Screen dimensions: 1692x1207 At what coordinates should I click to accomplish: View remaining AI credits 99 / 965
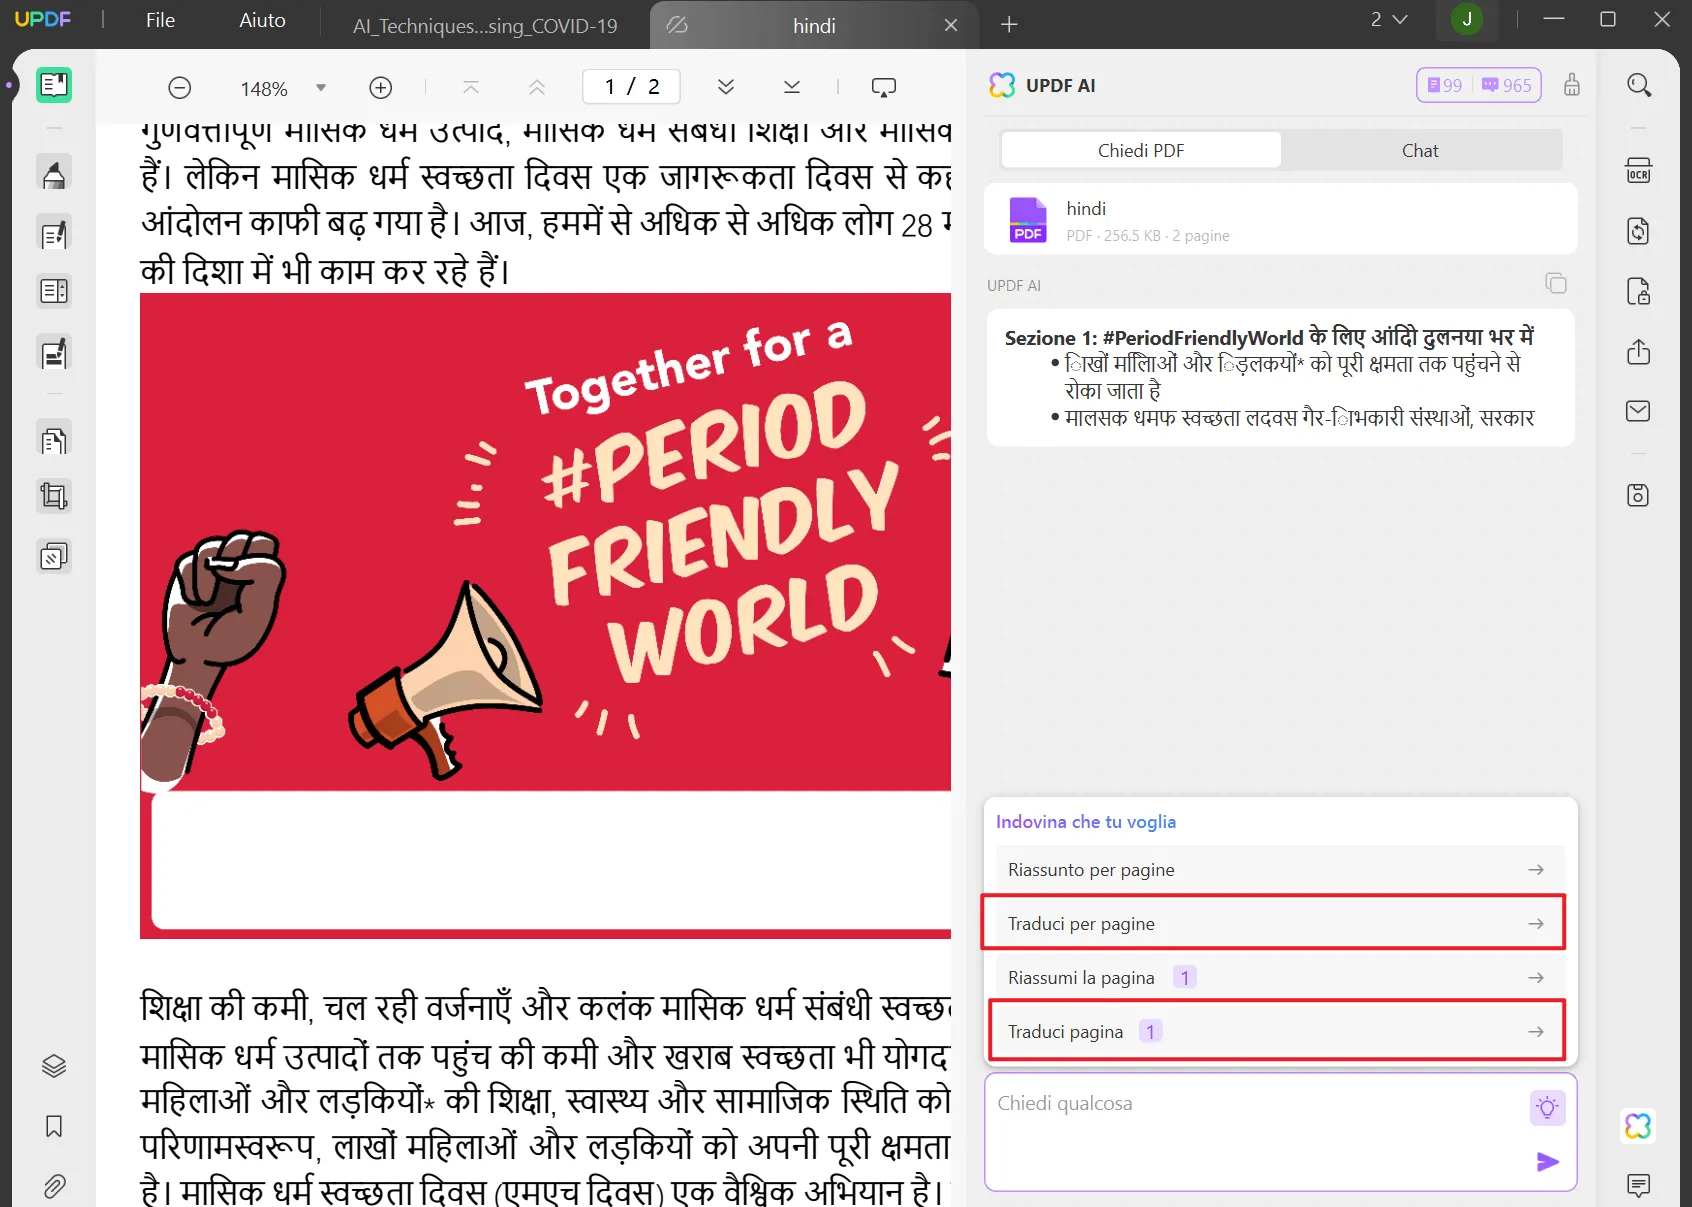(1479, 85)
